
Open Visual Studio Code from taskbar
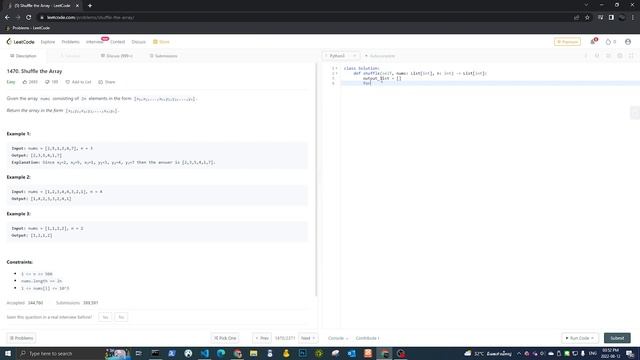(204, 353)
